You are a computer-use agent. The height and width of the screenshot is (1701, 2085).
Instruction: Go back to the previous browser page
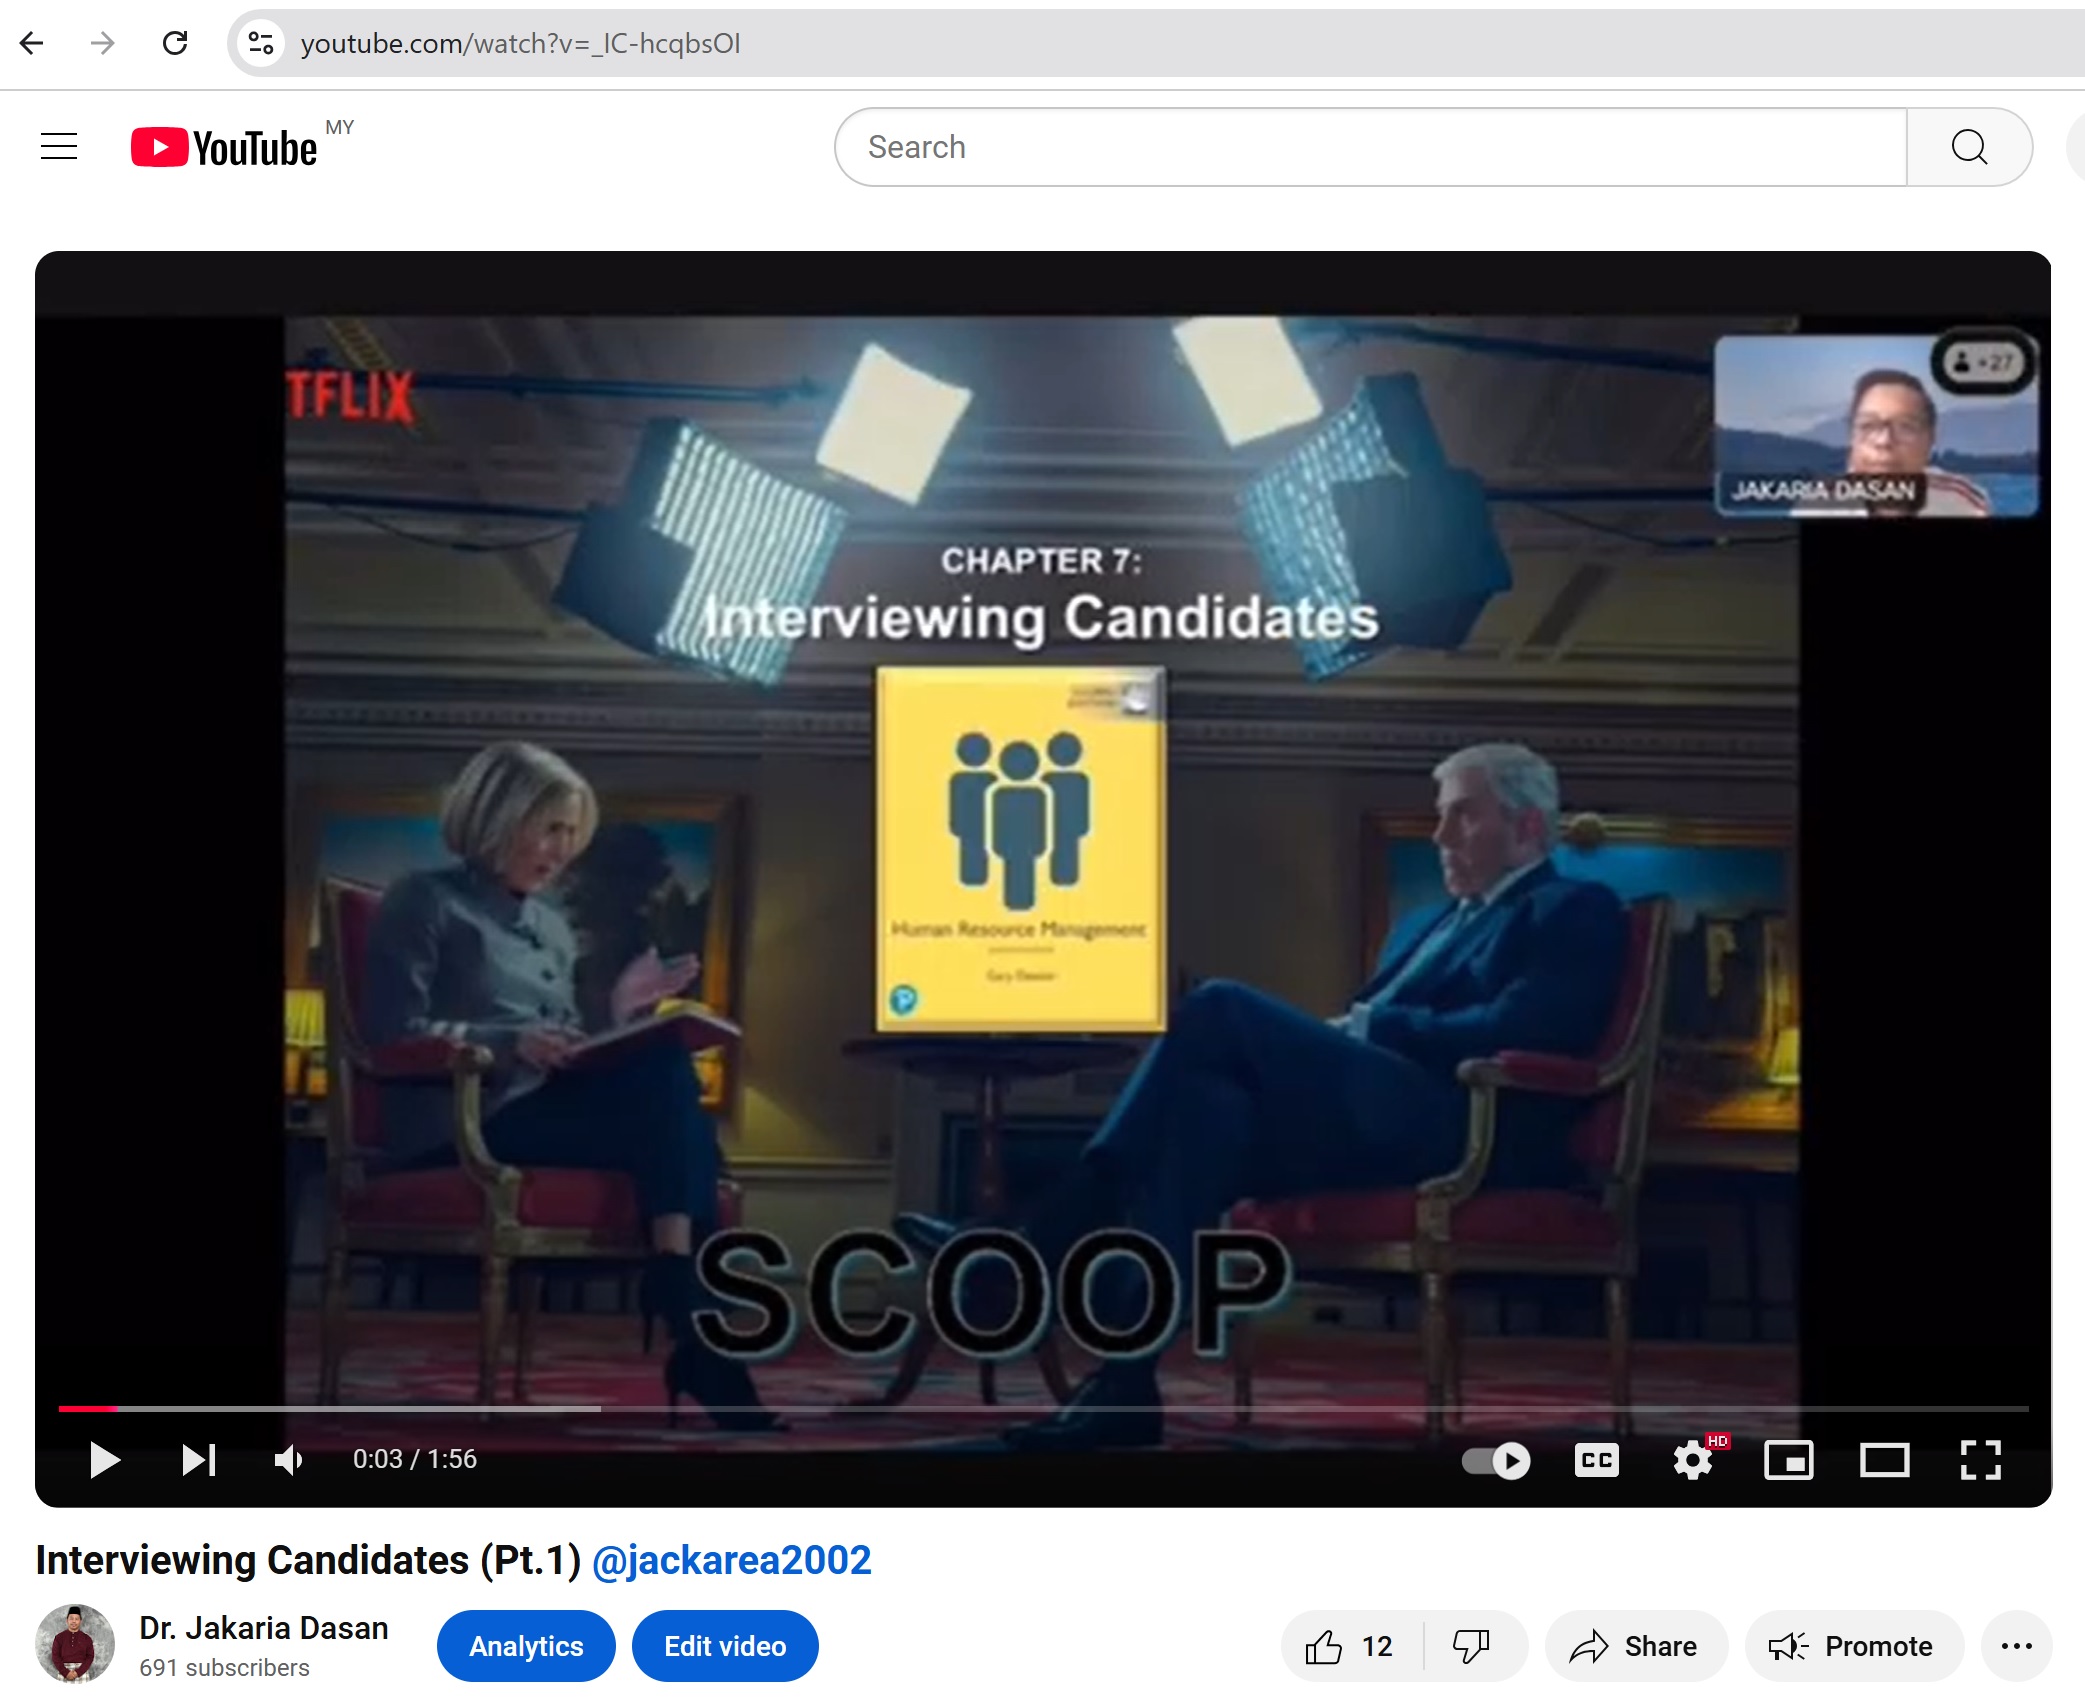[32, 43]
